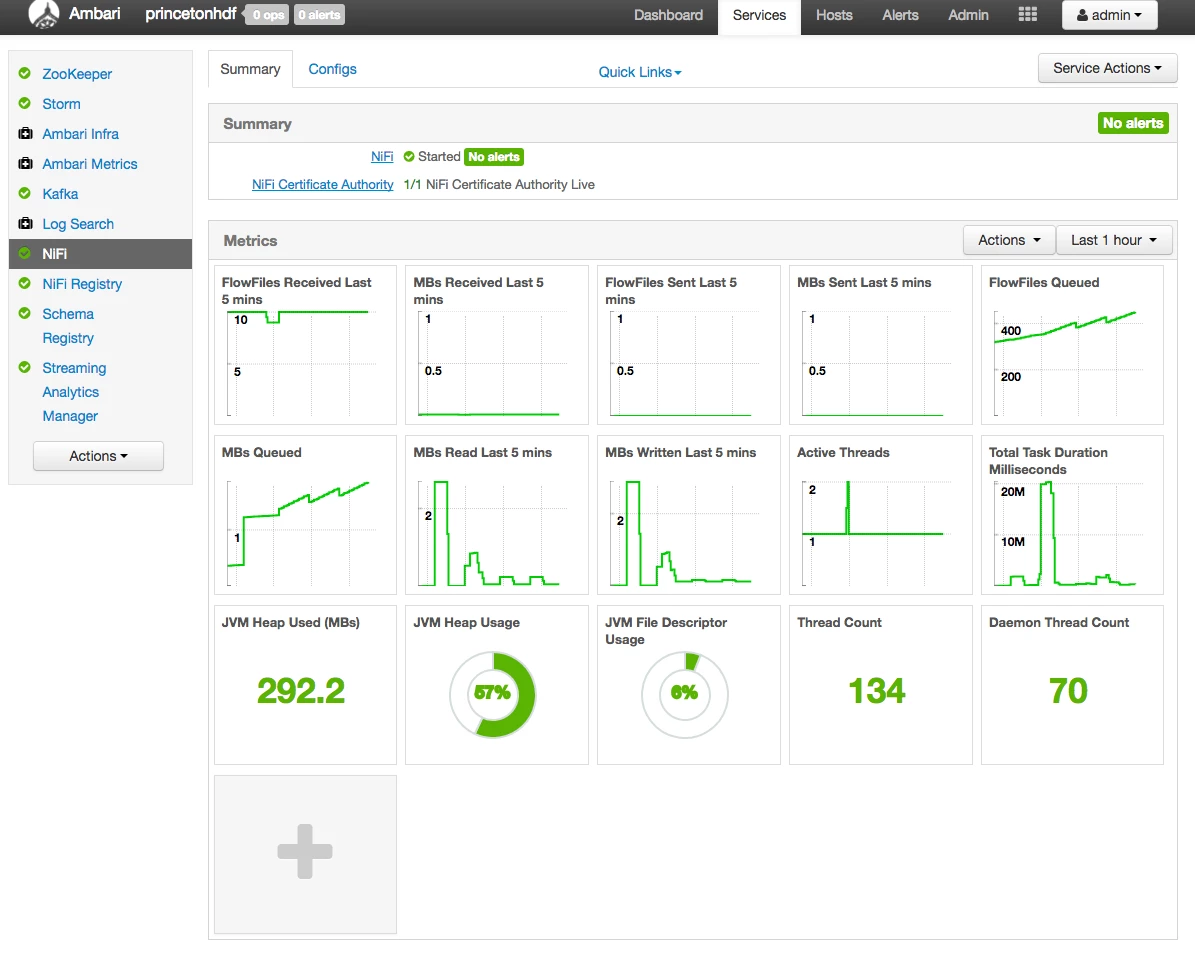
Task: Click the 0 ops badge
Action: tap(268, 14)
